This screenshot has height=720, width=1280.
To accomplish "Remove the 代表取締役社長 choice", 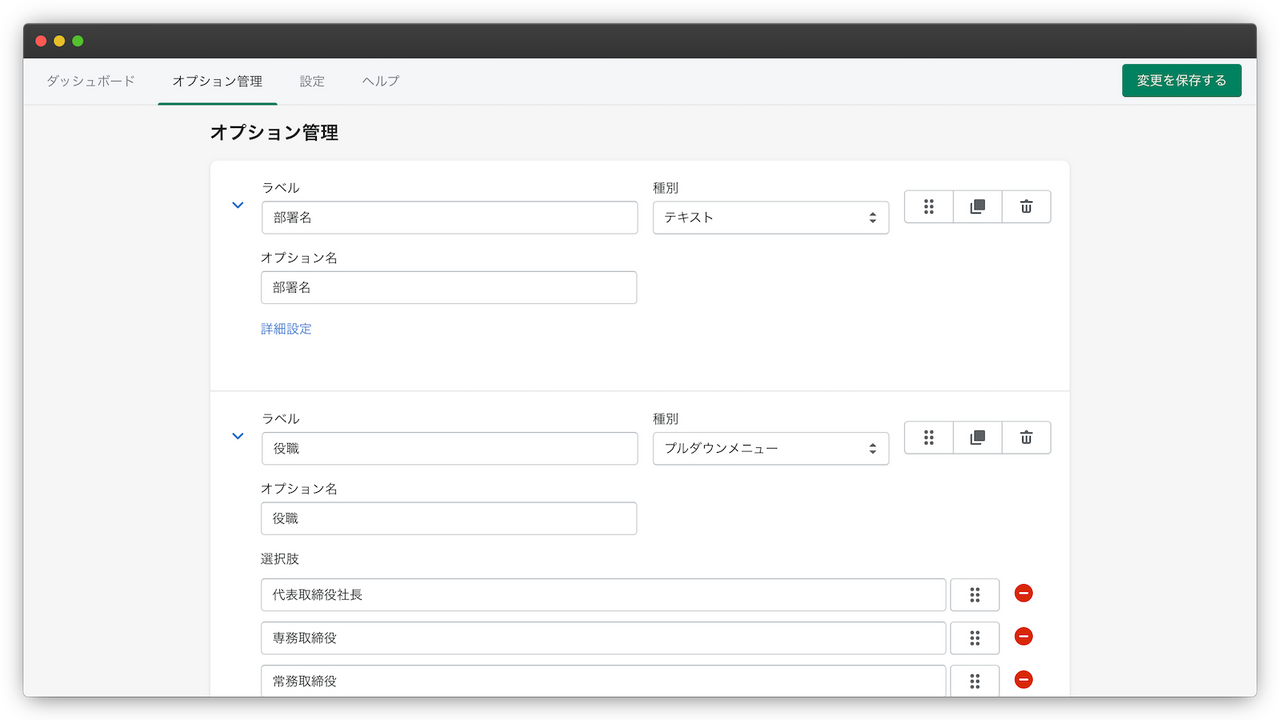I will click(1023, 593).
